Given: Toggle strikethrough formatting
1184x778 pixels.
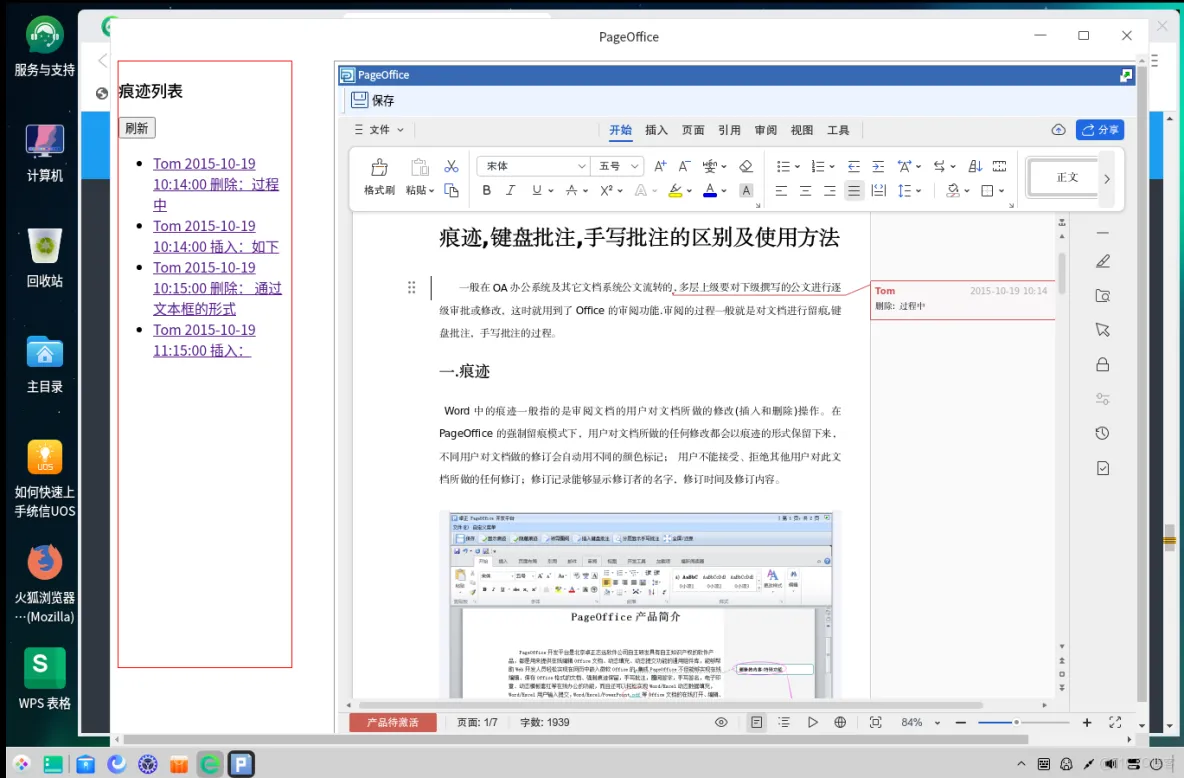Looking at the screenshot, I should [572, 190].
